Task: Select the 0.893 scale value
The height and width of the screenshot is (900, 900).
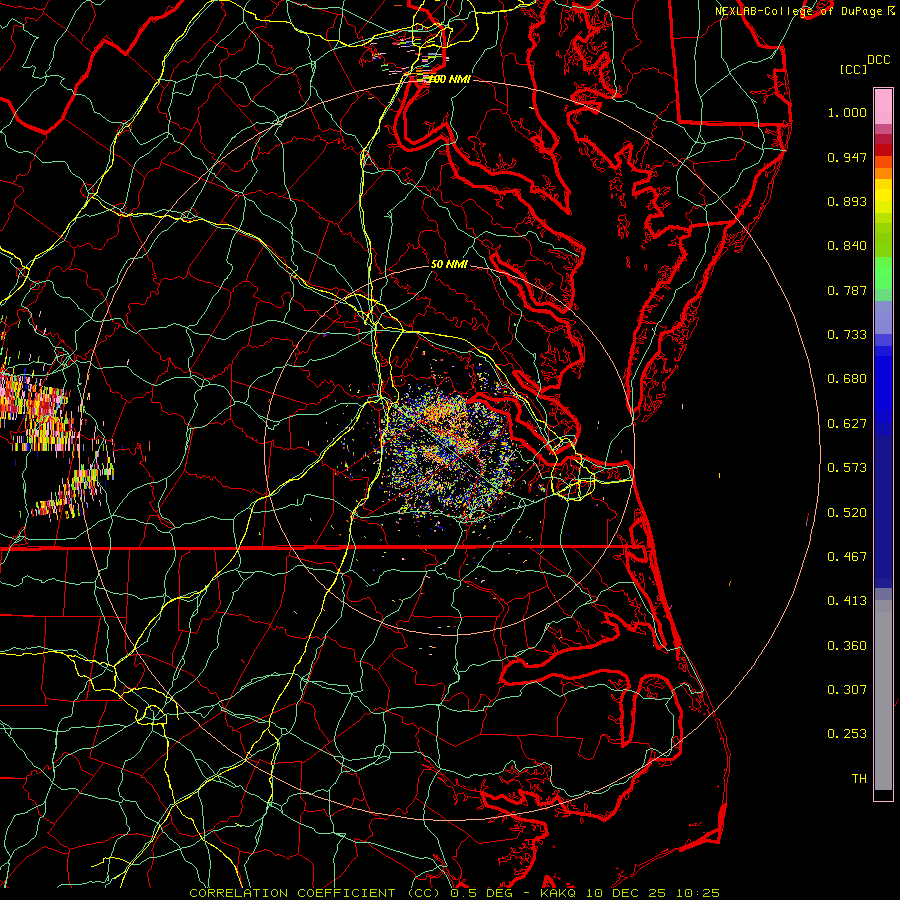Action: click(847, 201)
